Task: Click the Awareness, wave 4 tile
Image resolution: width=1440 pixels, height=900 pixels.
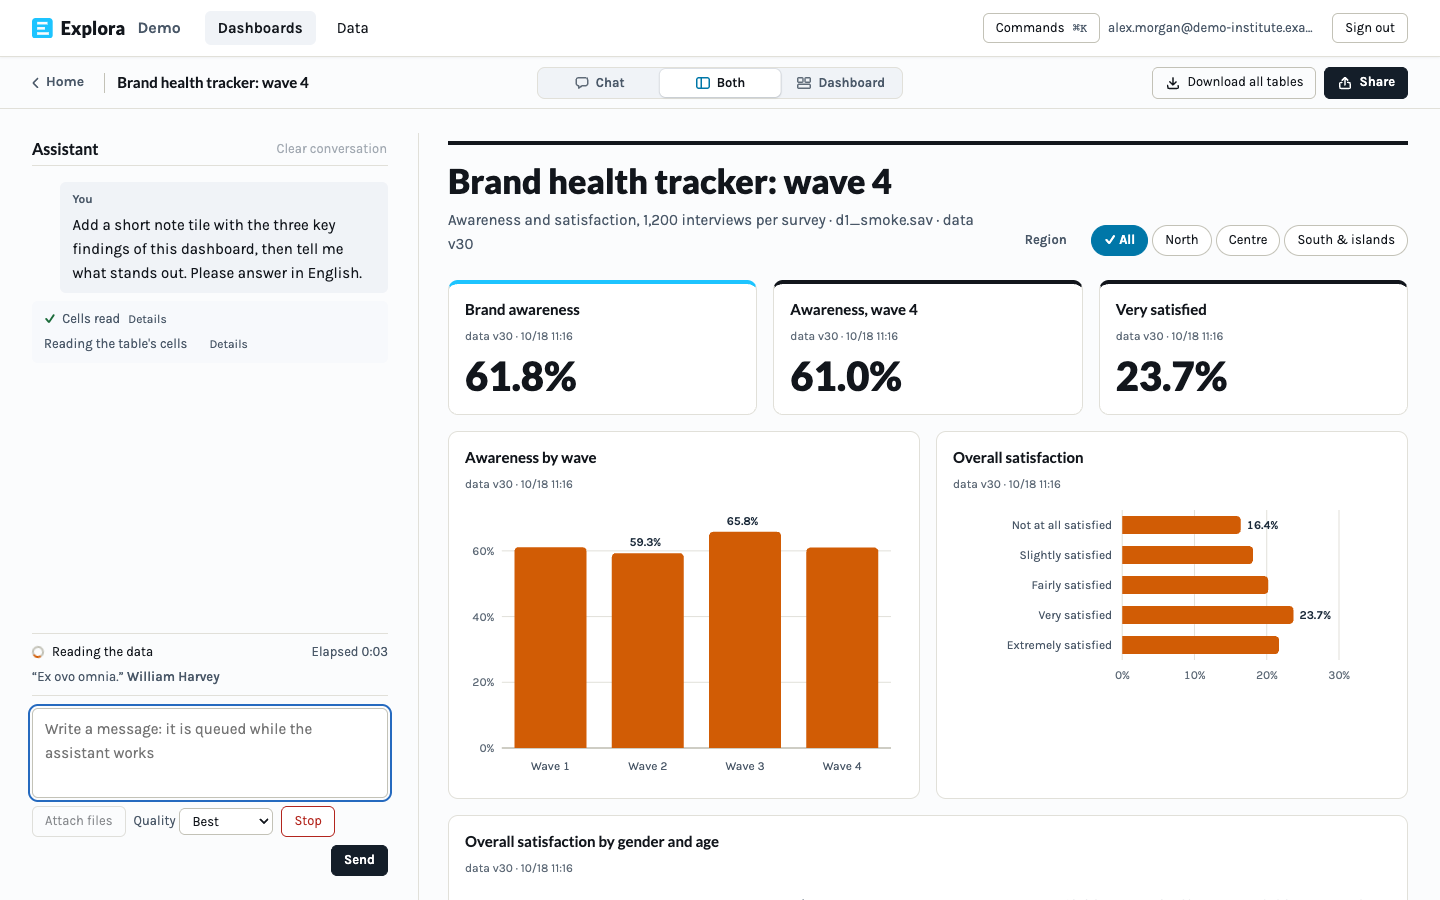Action: [x=928, y=348]
